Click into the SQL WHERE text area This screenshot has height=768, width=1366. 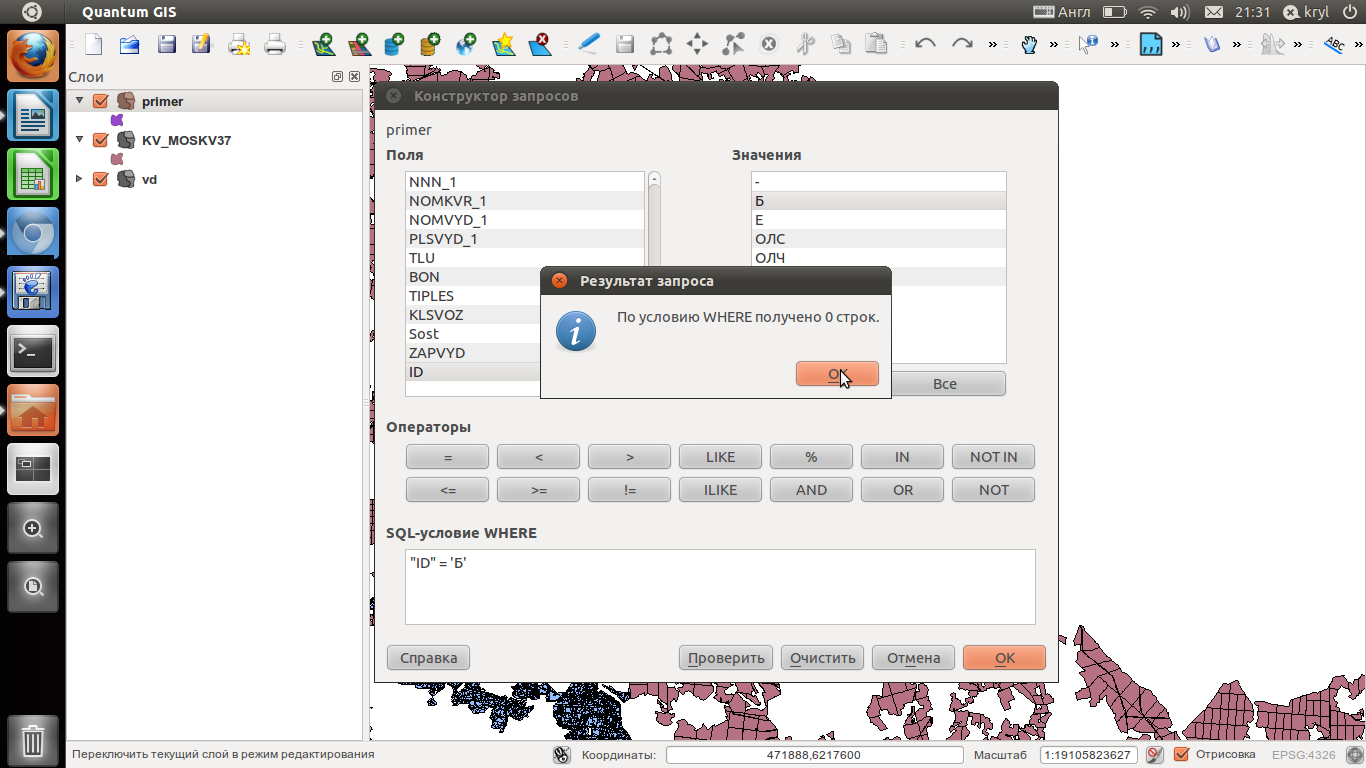pyautogui.click(x=720, y=587)
